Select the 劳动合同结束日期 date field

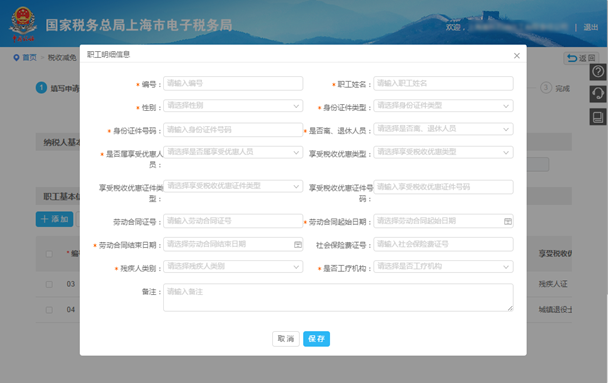233,244
